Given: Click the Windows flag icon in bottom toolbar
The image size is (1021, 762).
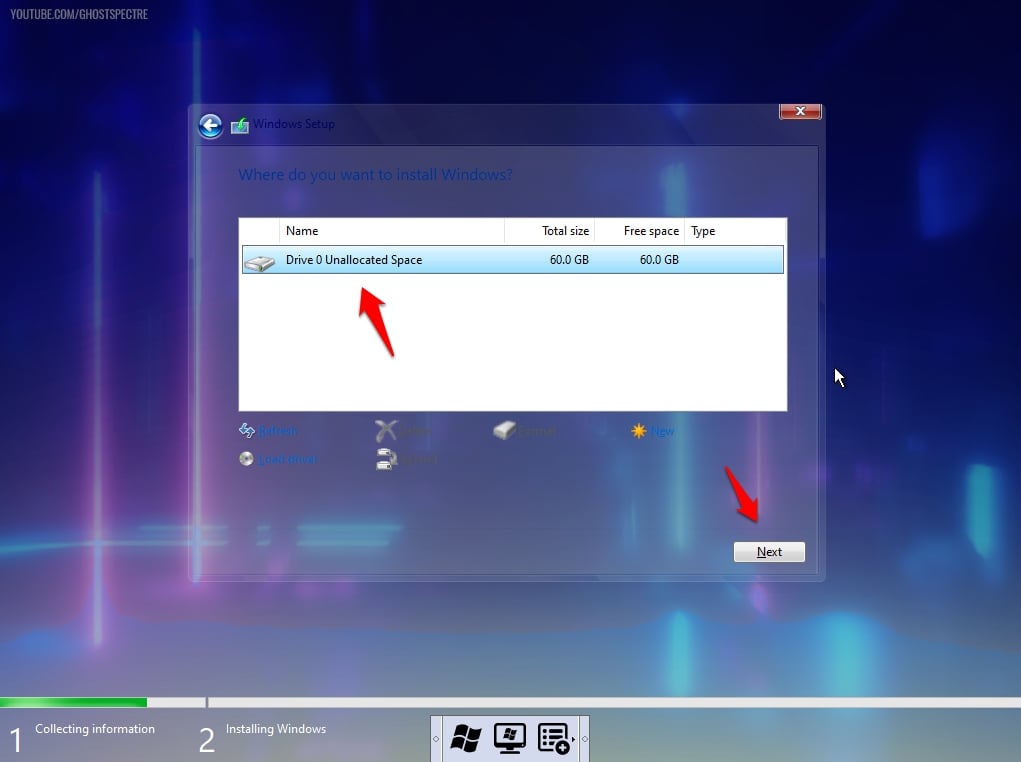Looking at the screenshot, I should (466, 739).
